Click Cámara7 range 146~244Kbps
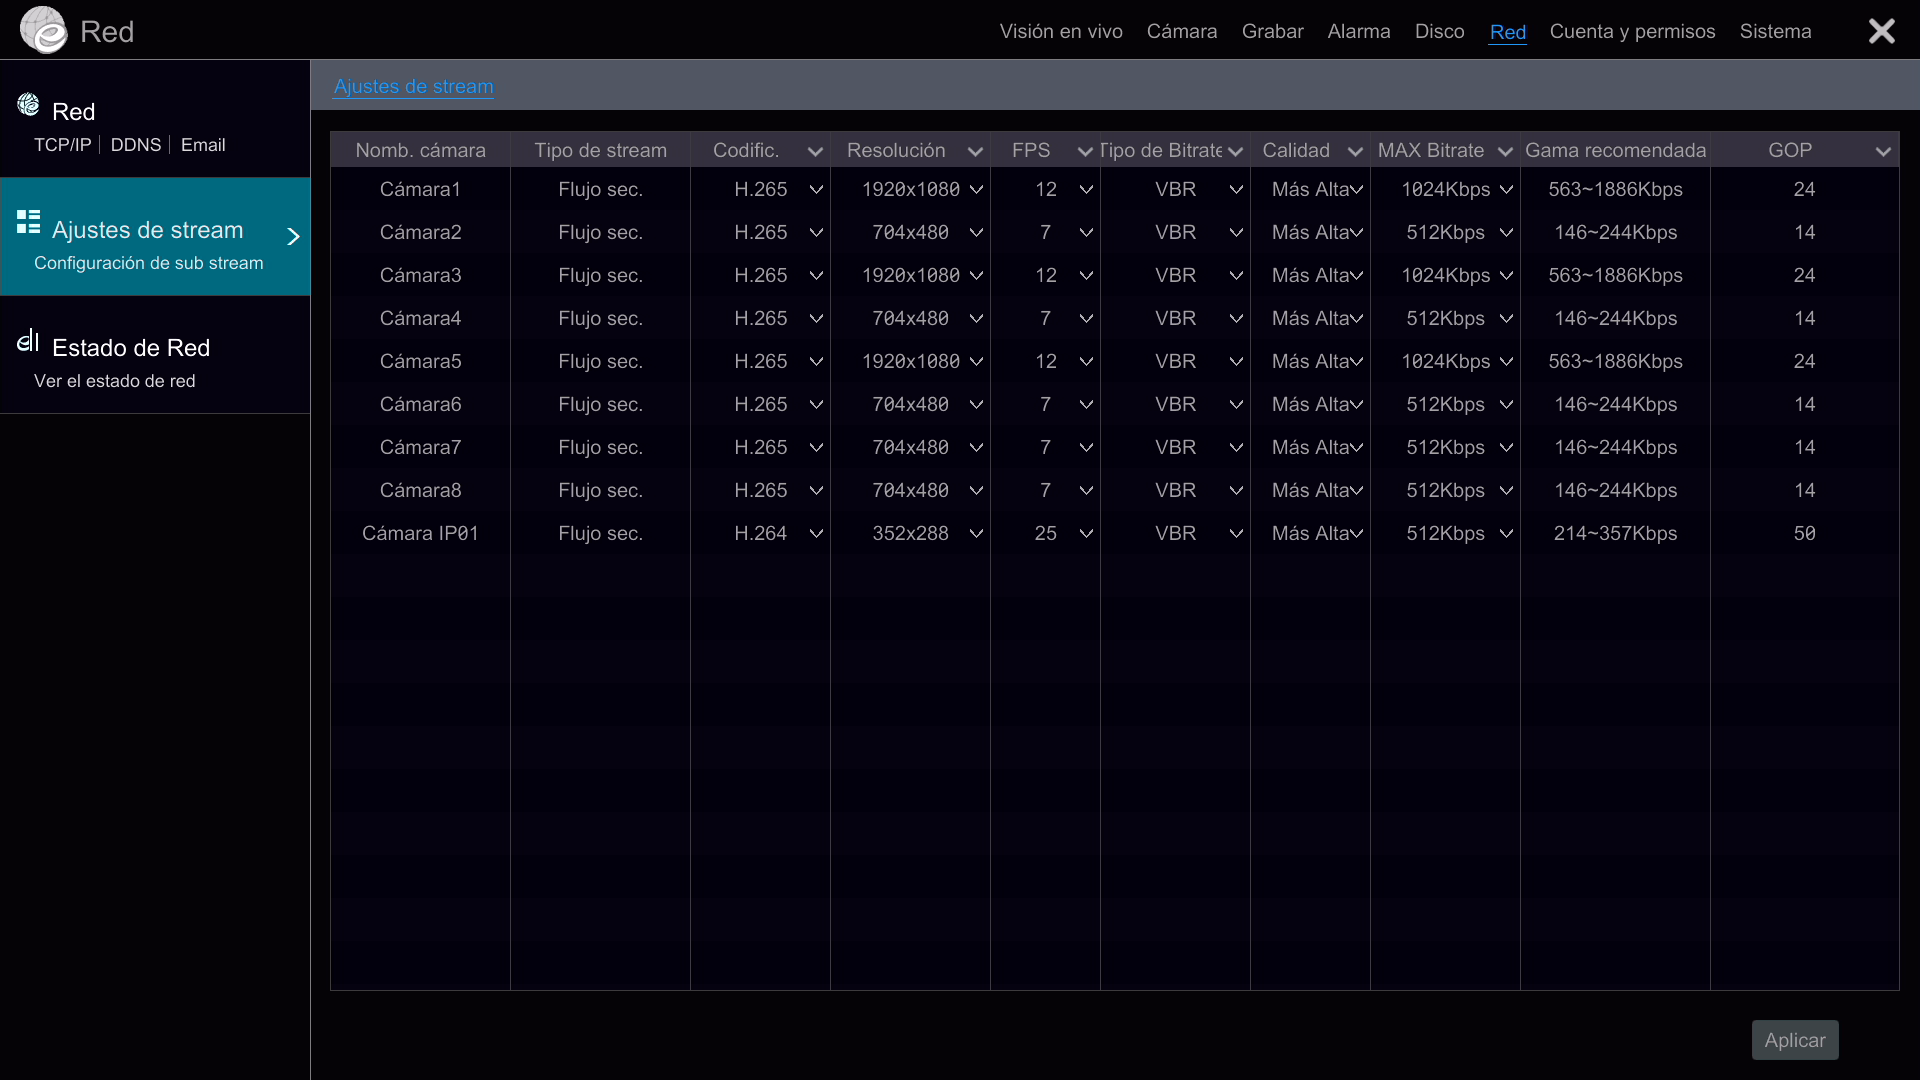The width and height of the screenshot is (1920, 1080). click(1615, 447)
